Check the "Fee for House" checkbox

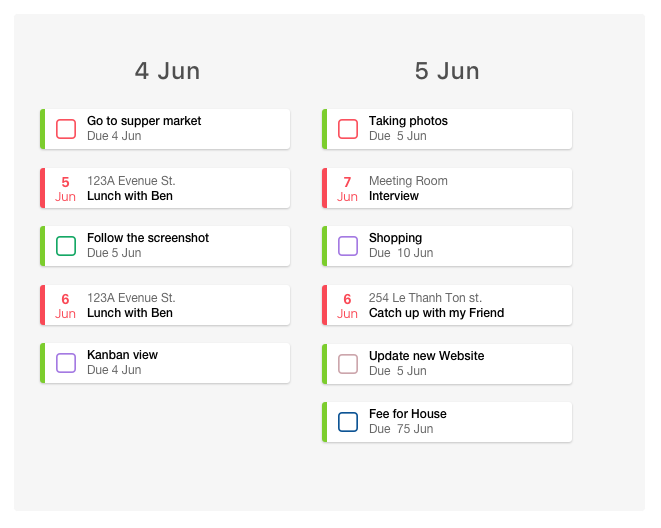pyautogui.click(x=348, y=422)
